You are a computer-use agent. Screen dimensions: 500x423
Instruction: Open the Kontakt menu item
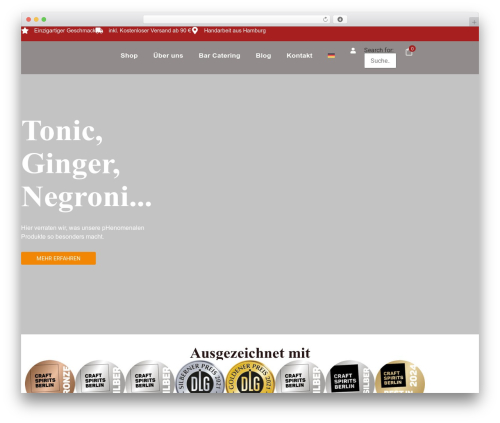click(x=299, y=56)
